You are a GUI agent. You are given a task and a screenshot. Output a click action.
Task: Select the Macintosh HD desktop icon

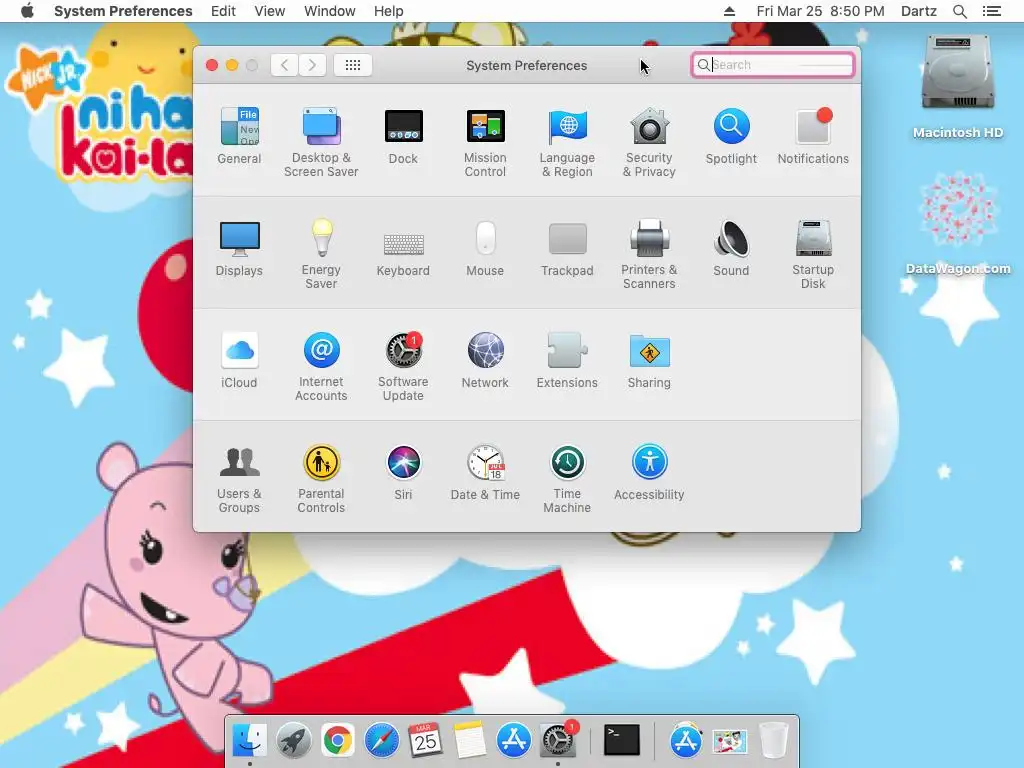957,86
